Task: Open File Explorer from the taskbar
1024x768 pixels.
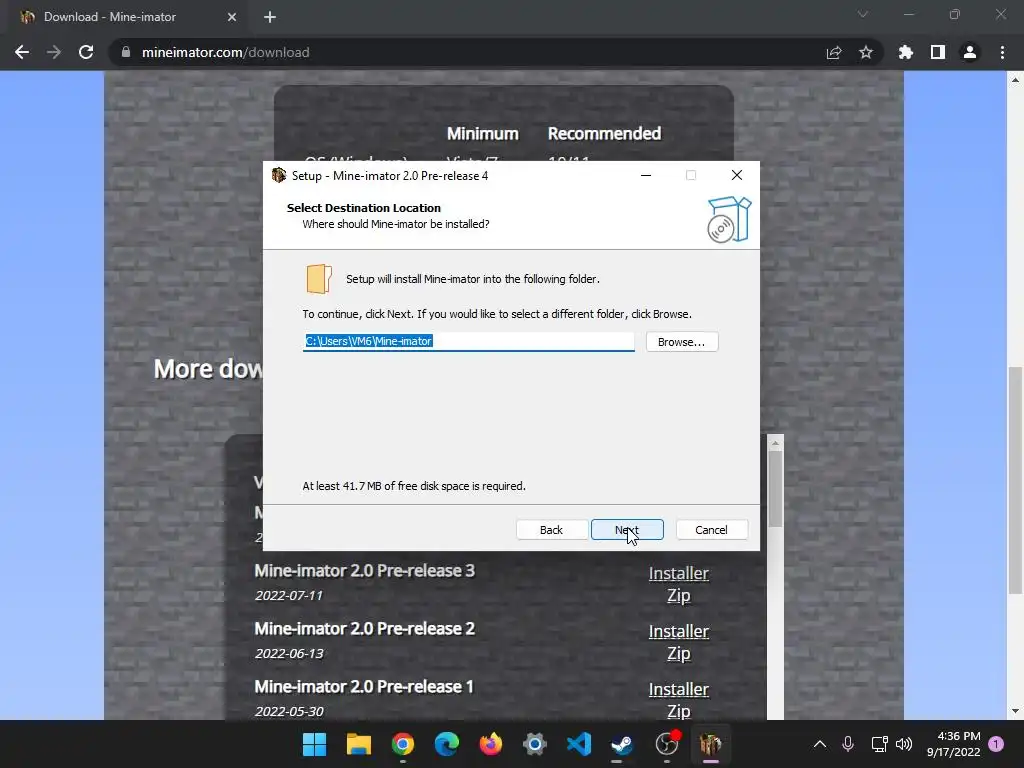Action: pyautogui.click(x=359, y=744)
